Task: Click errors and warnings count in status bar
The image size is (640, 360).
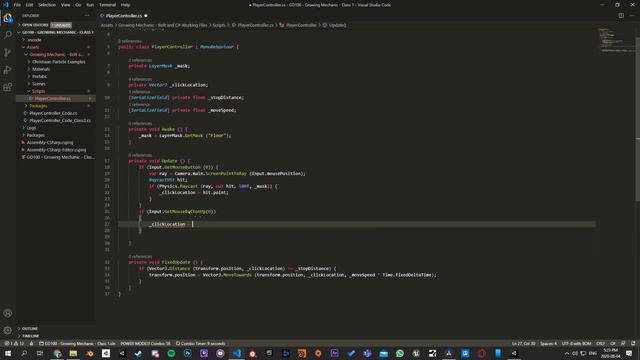Action: tap(14, 344)
